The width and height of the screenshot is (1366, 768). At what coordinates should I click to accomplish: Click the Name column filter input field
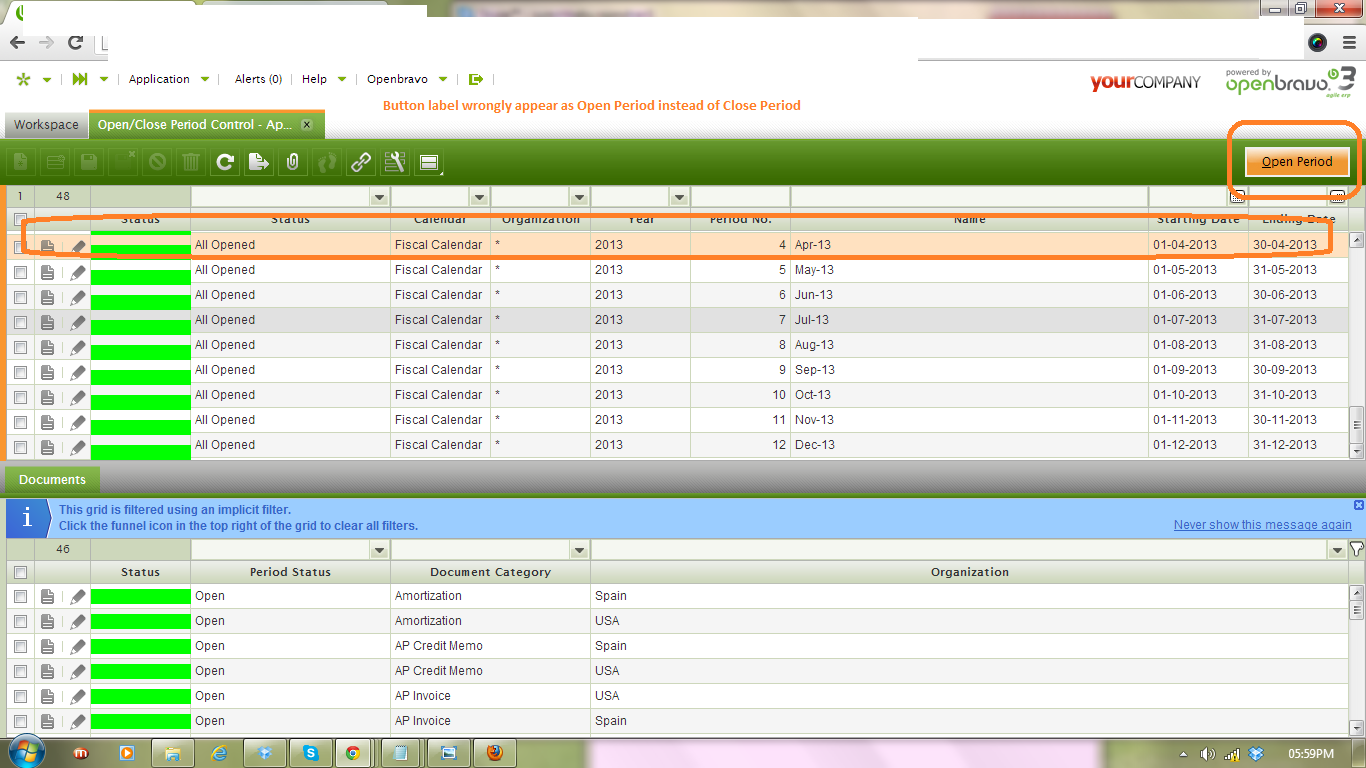coord(968,196)
